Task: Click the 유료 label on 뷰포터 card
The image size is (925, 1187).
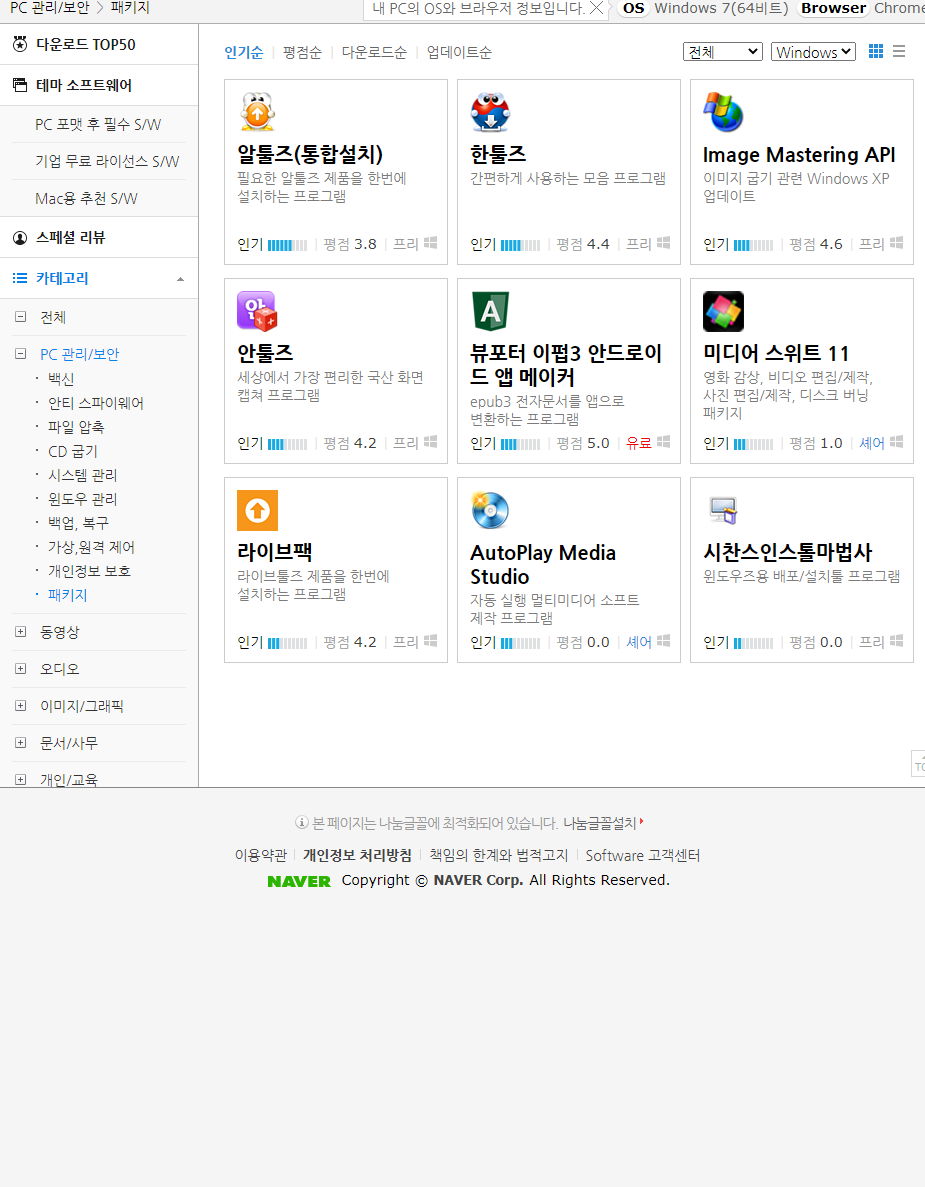Action: 639,443
